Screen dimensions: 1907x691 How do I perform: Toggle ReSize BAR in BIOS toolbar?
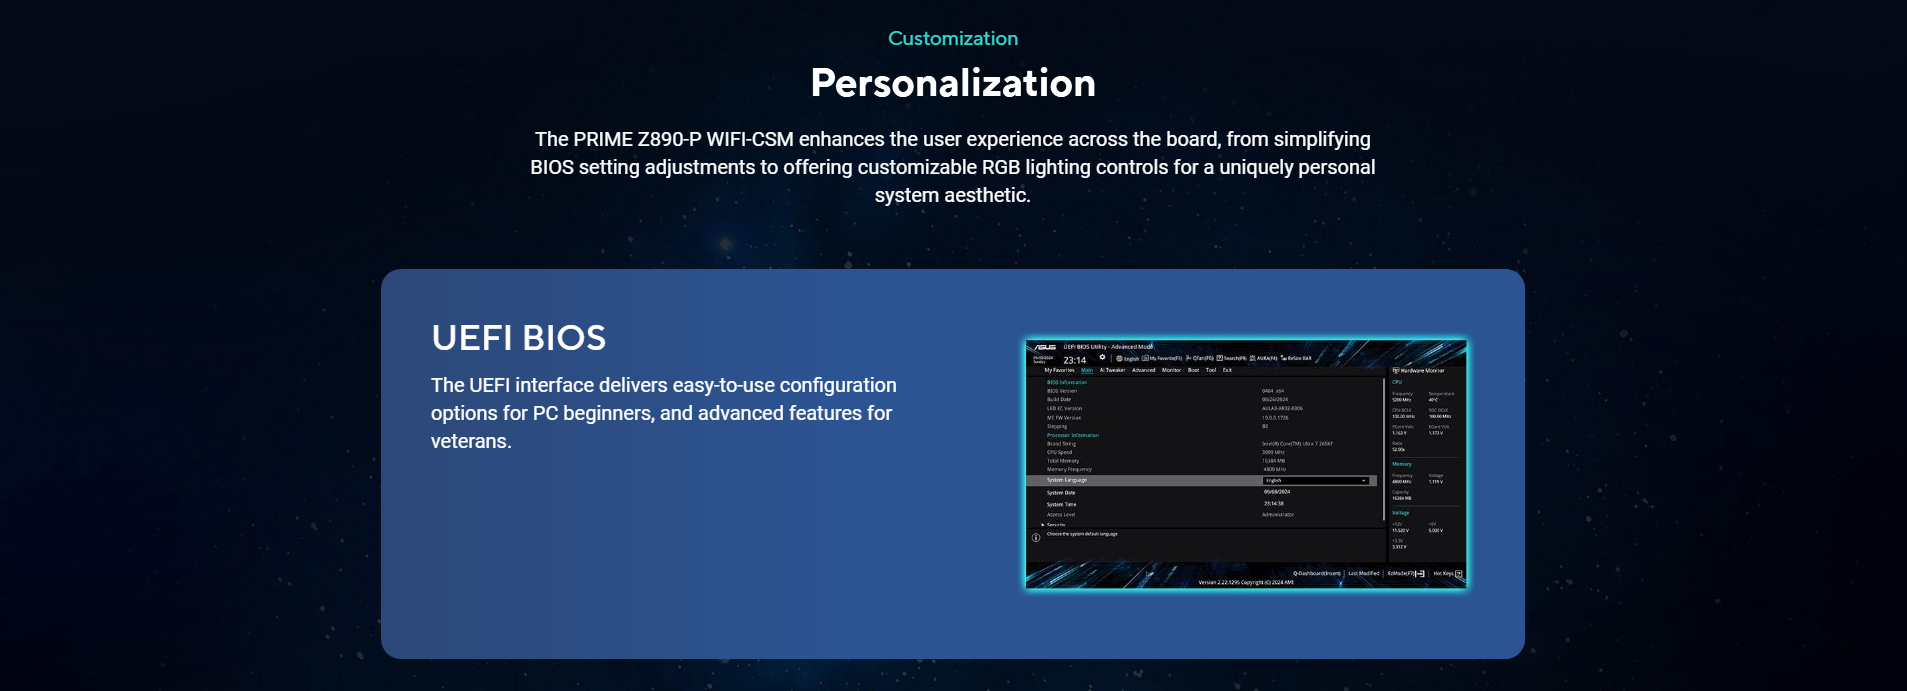(x=1296, y=358)
